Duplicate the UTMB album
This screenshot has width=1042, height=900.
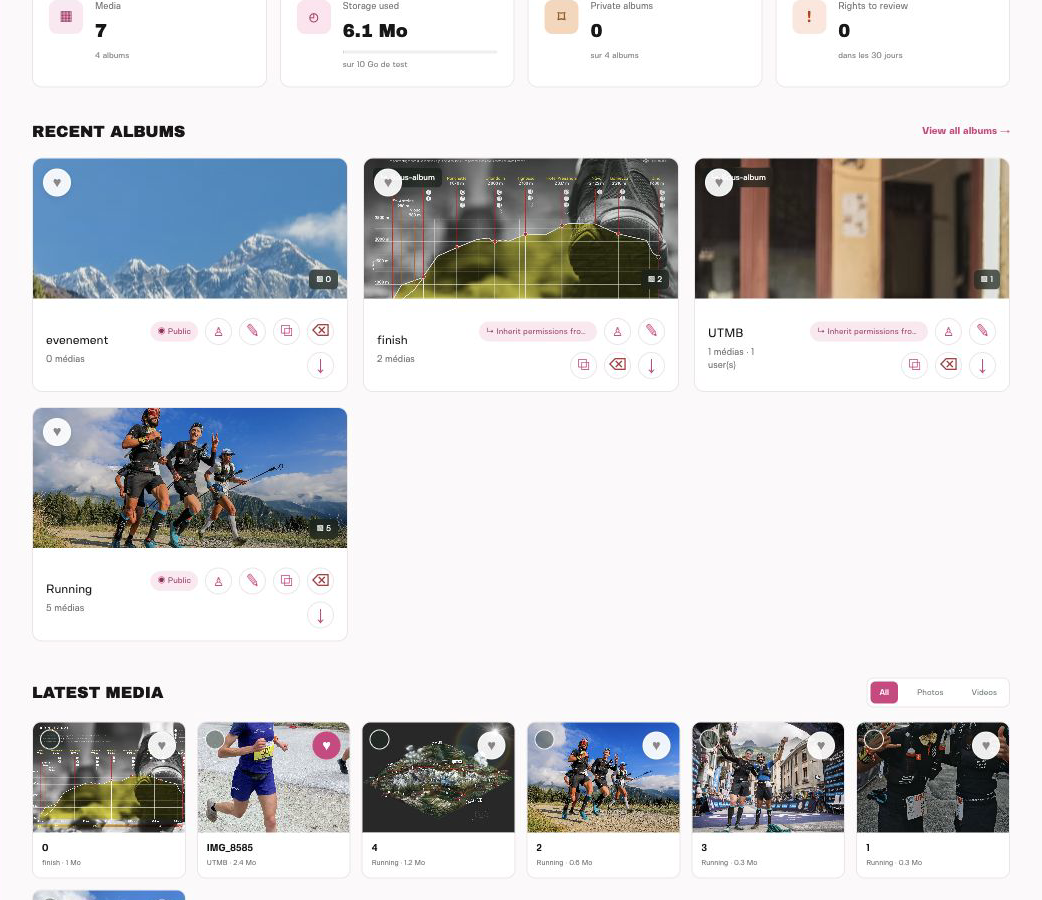tap(914, 365)
